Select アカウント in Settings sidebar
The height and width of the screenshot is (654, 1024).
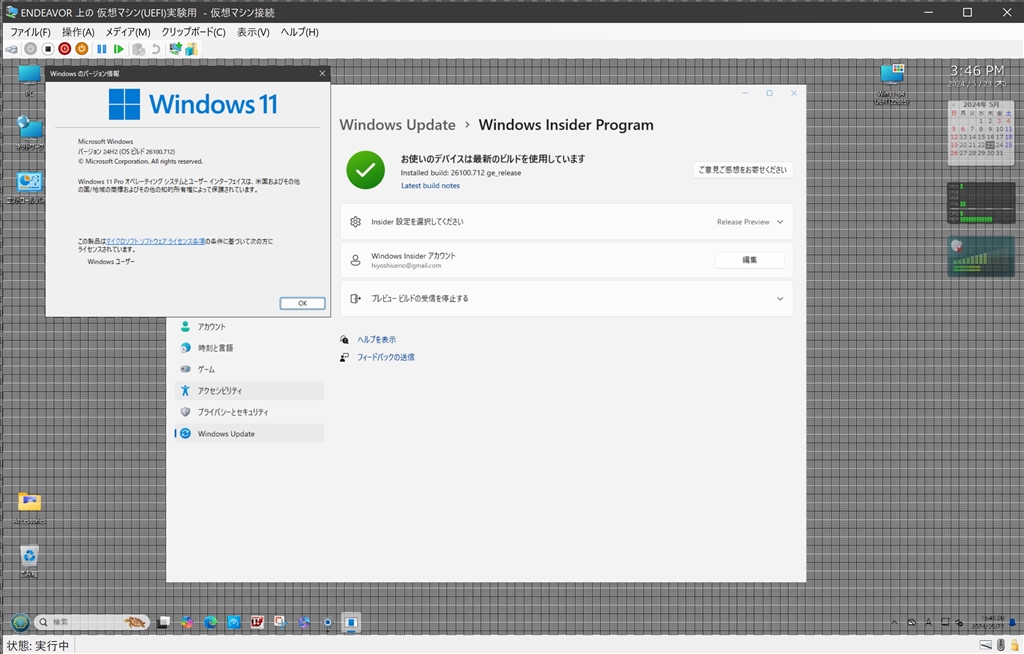point(249,327)
